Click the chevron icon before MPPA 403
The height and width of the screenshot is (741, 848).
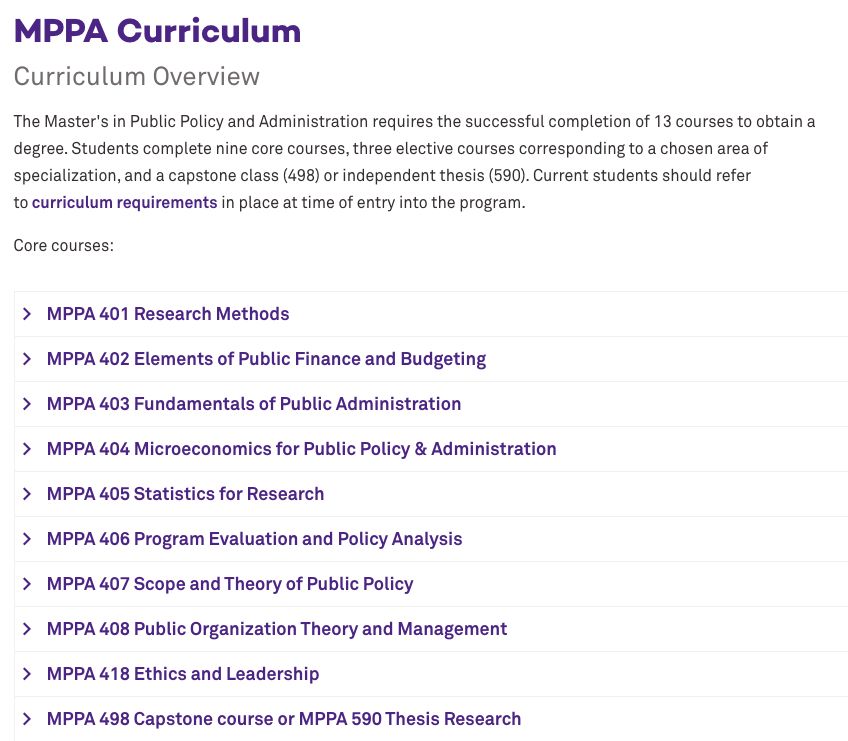[x=27, y=404]
